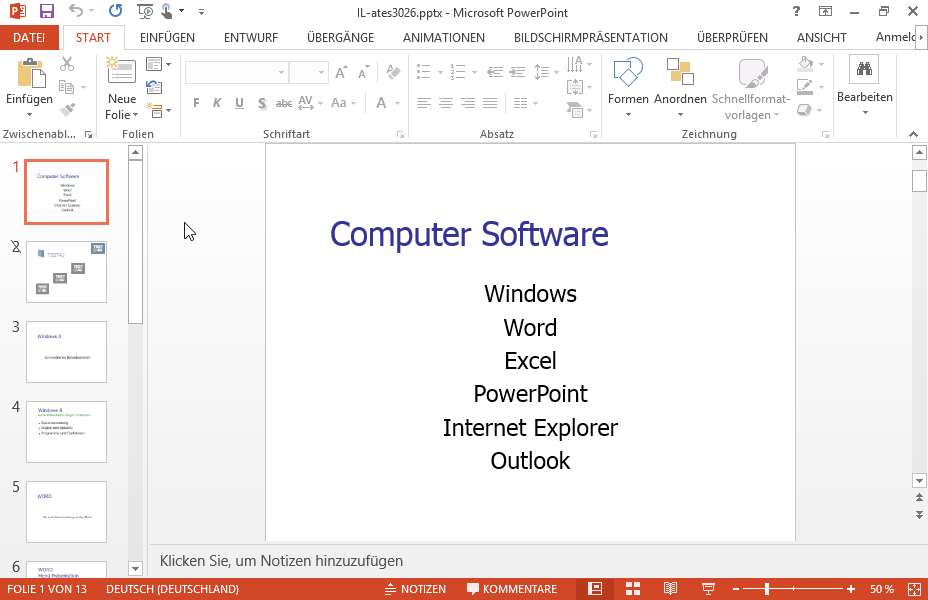
Task: Start slideshow from beginning in quick access
Action: (144, 11)
